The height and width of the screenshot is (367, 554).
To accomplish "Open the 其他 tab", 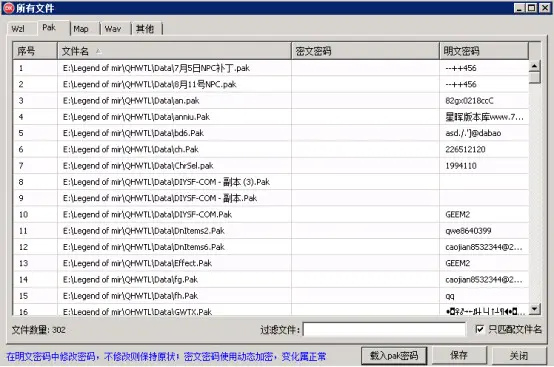I will pyautogui.click(x=145, y=29).
